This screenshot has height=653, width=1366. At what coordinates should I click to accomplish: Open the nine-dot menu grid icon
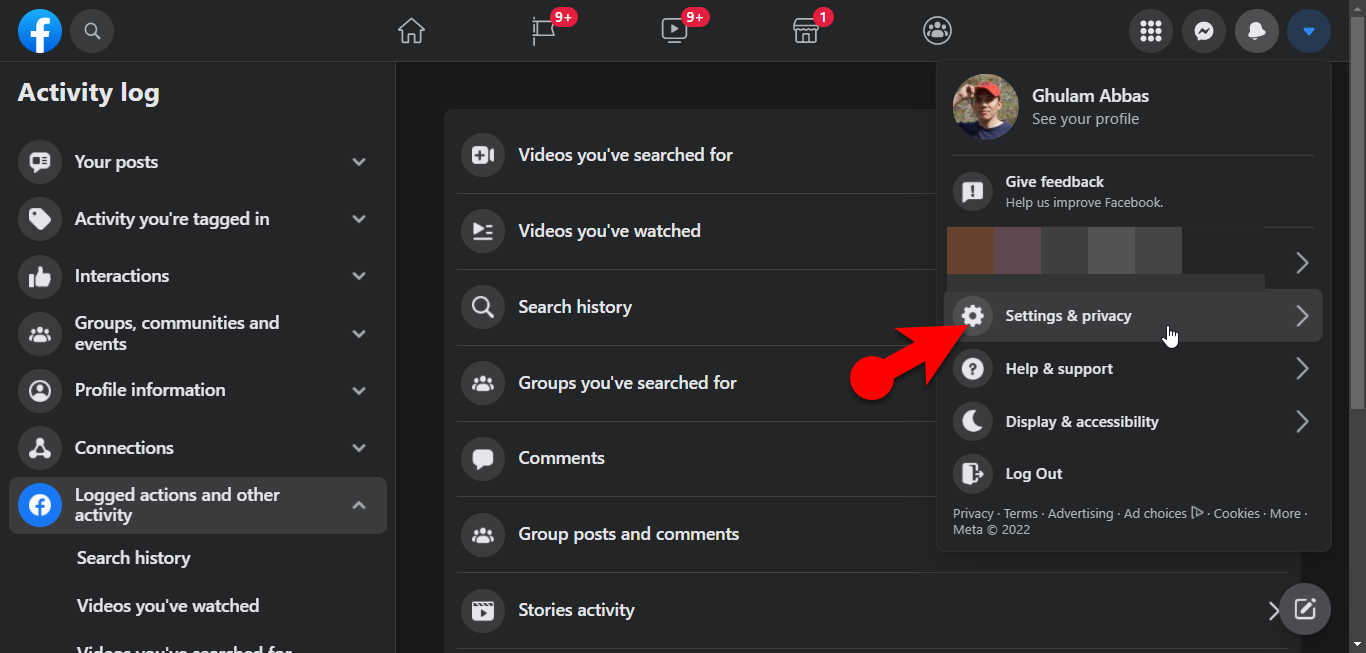point(1151,31)
